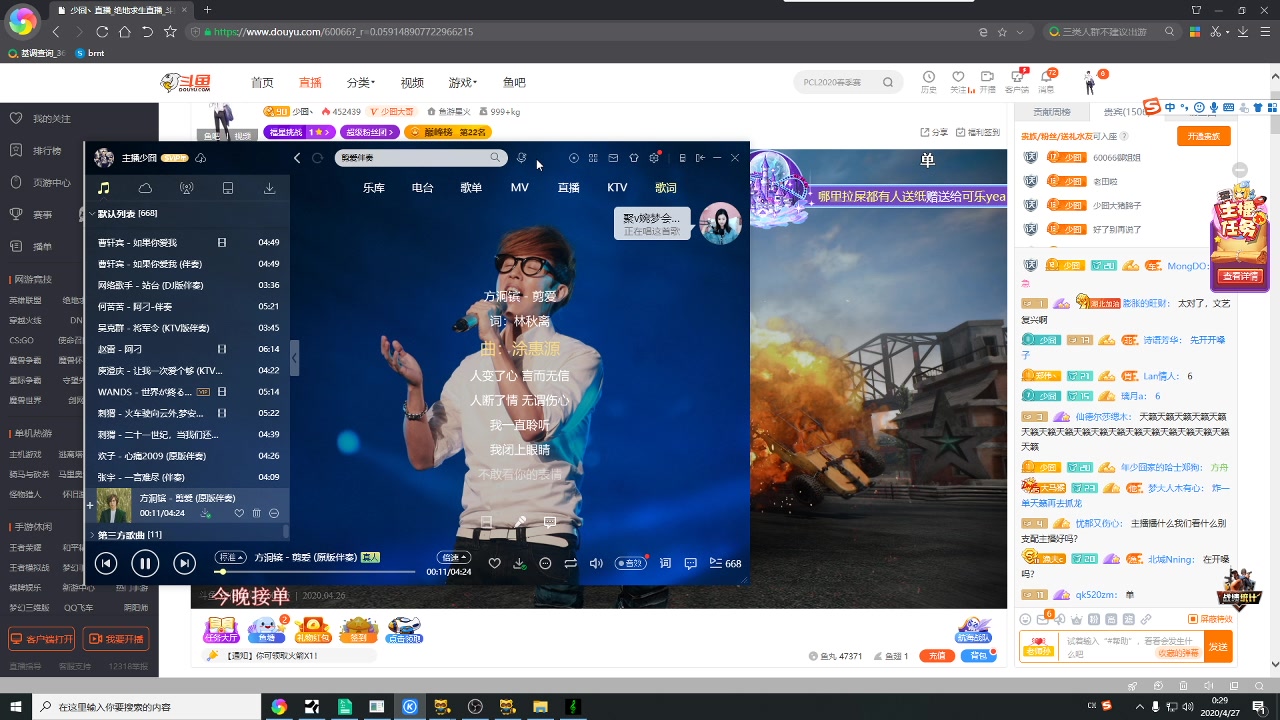This screenshot has width=1280, height=720.
Task: Open Kugou settings gear
Action: 654,158
